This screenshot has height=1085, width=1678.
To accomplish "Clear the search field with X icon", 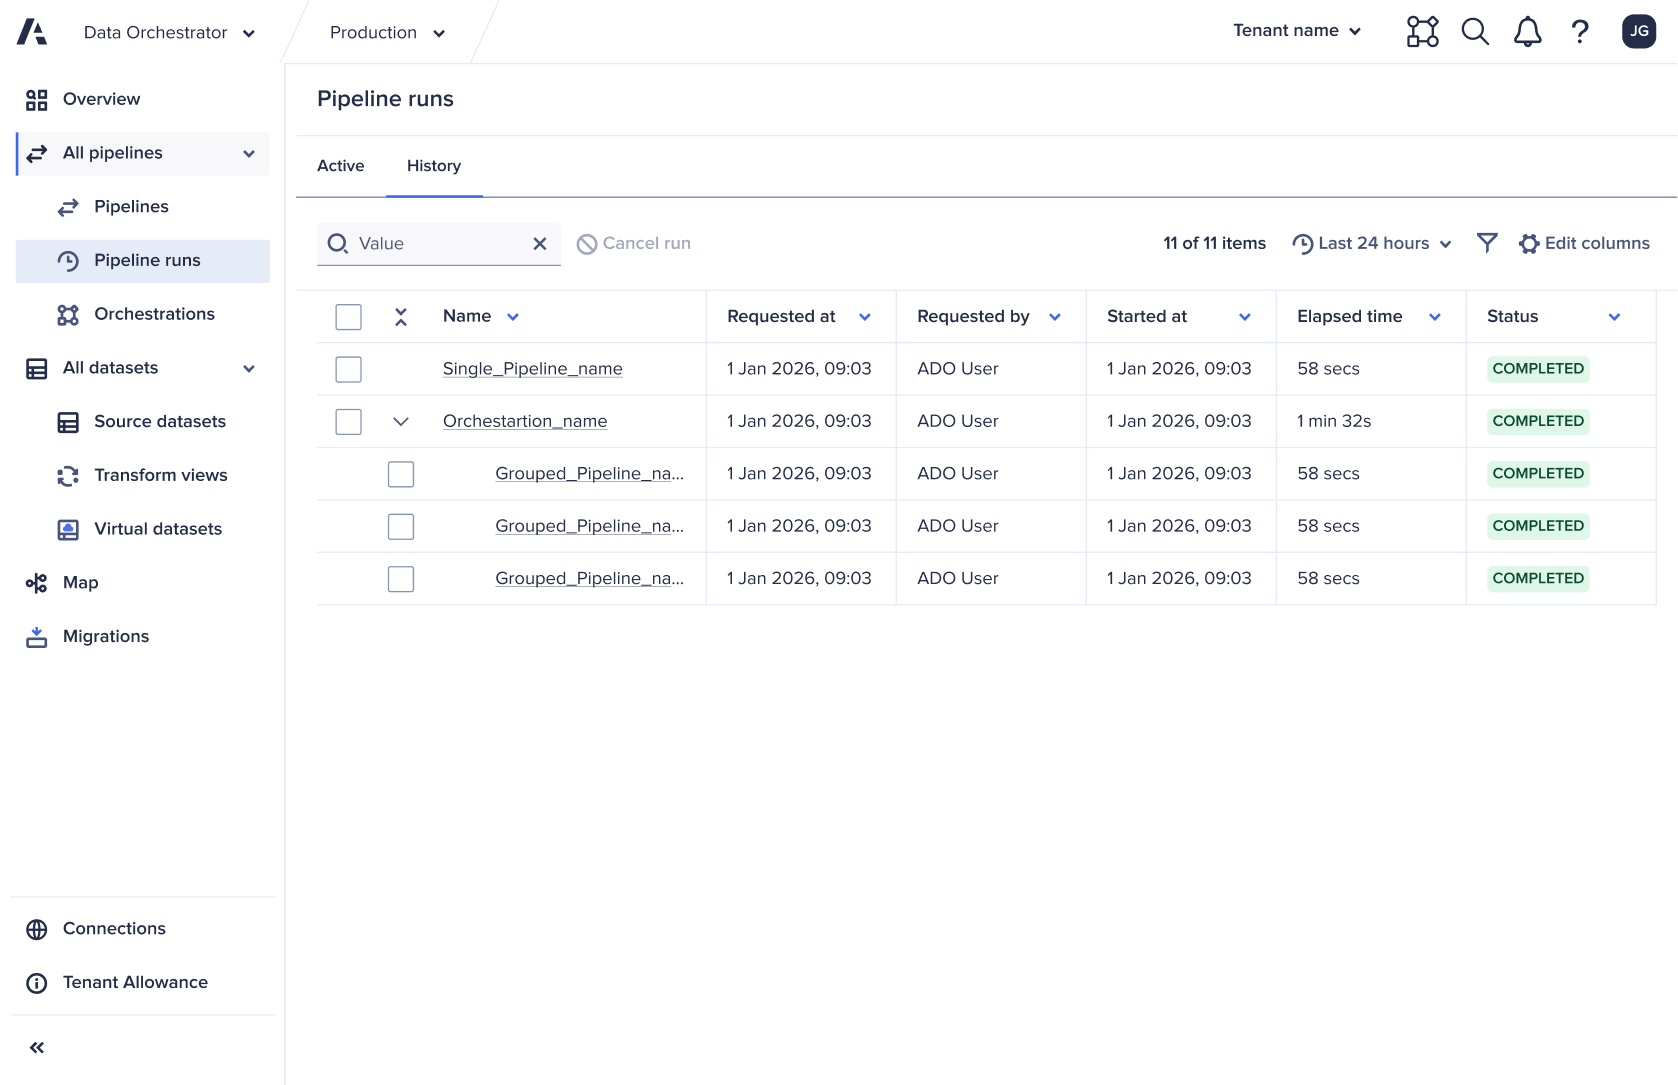I will 540,243.
